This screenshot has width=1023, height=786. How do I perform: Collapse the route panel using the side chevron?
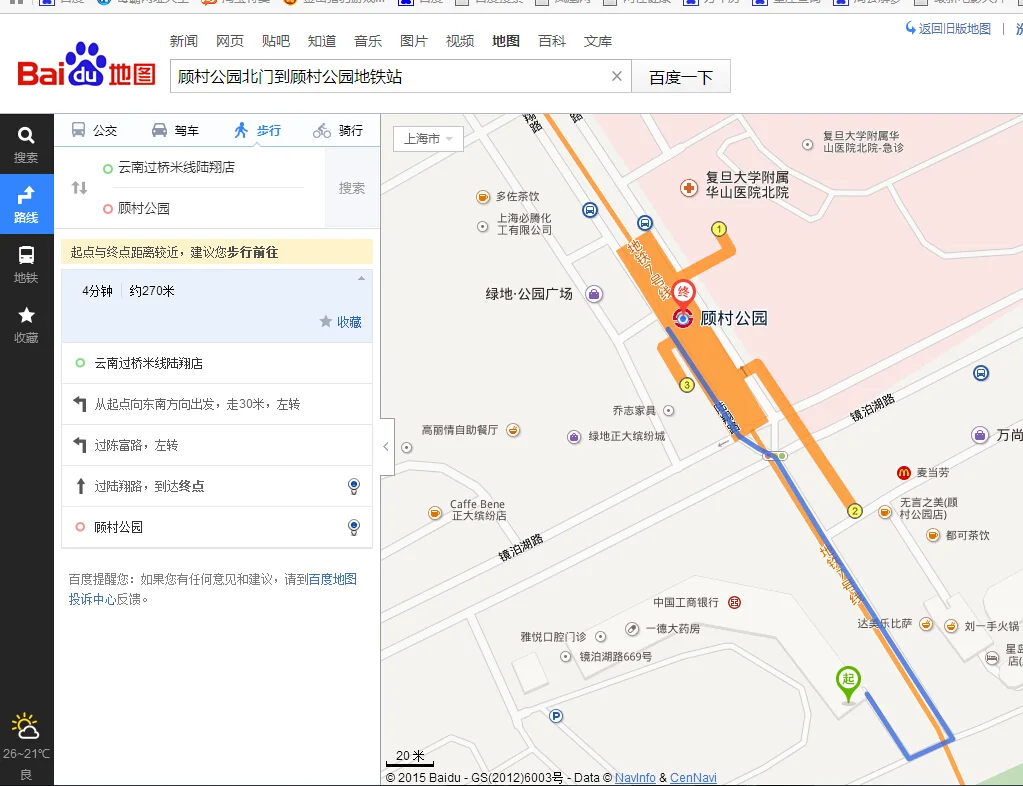point(386,446)
